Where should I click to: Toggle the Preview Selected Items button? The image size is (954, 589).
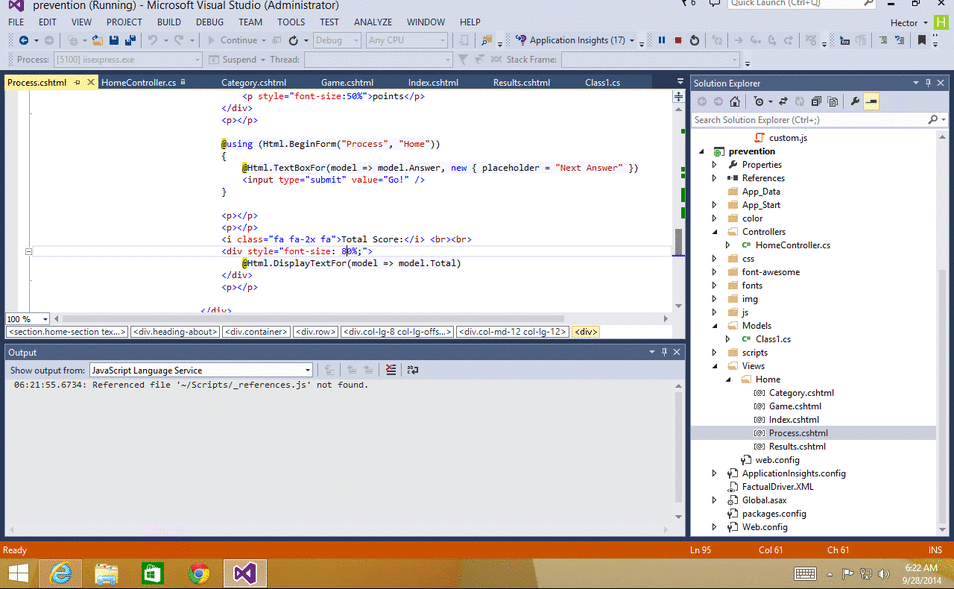click(x=871, y=101)
